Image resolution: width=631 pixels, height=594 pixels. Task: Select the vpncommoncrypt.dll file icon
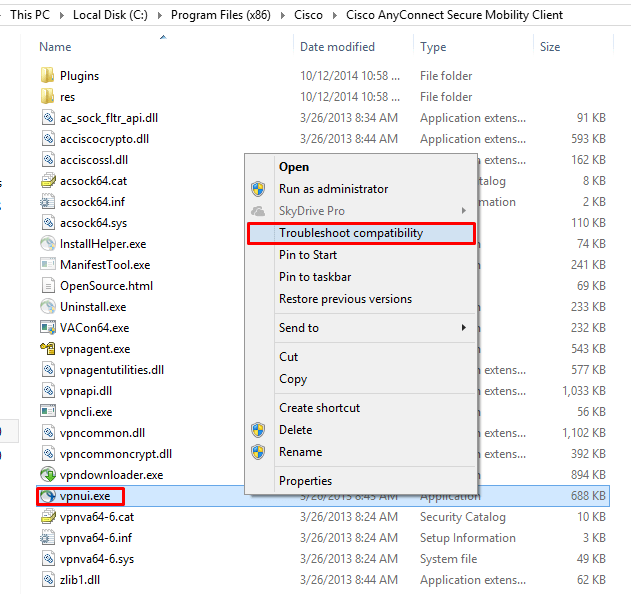[x=48, y=454]
